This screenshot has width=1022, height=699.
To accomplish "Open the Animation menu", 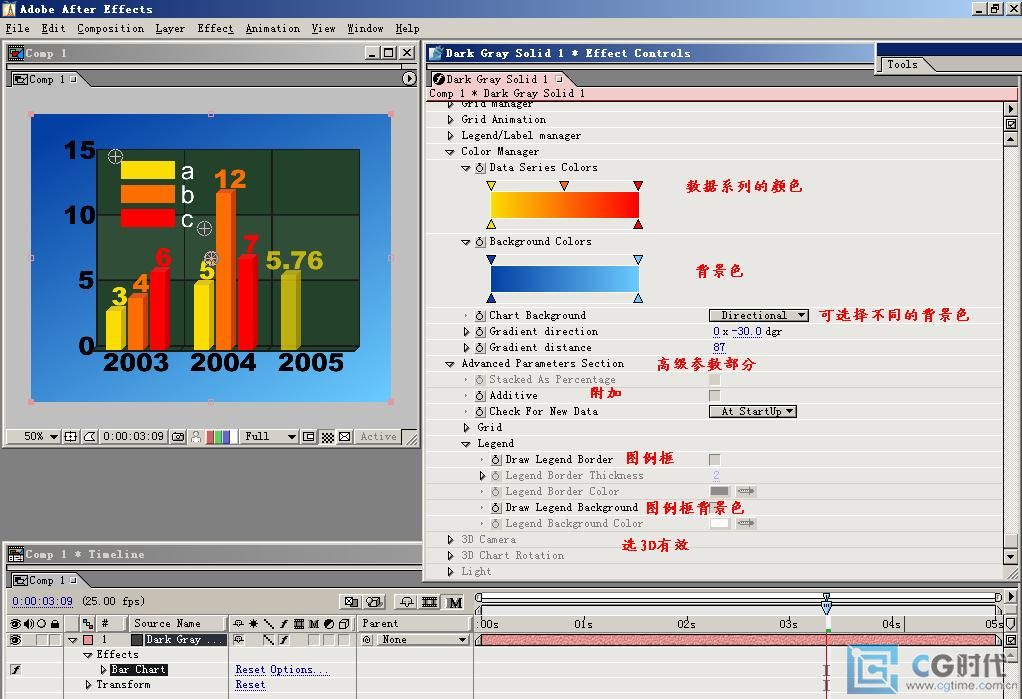I will (x=273, y=29).
